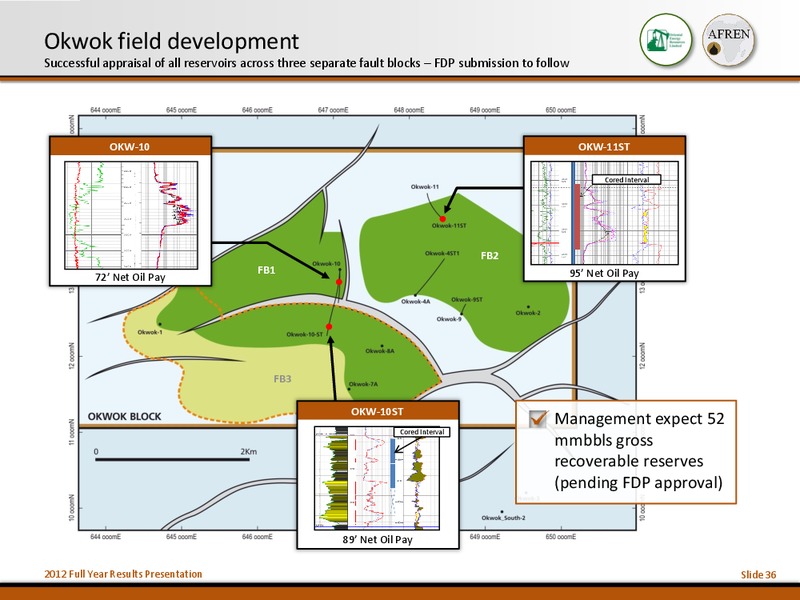Click the Slide 36 footer number
800x600 pixels.
pyautogui.click(x=758, y=574)
